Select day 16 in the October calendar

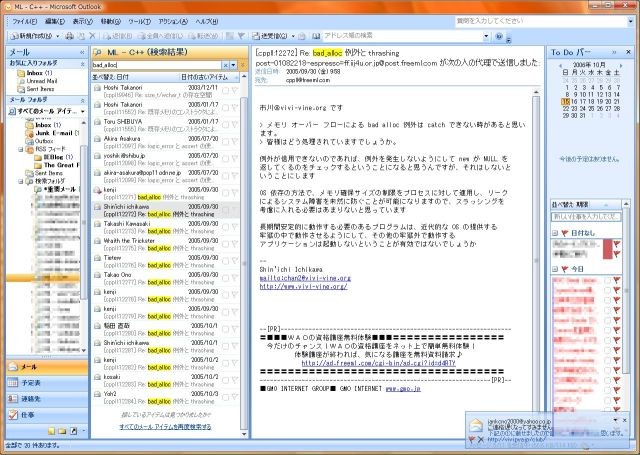point(574,102)
